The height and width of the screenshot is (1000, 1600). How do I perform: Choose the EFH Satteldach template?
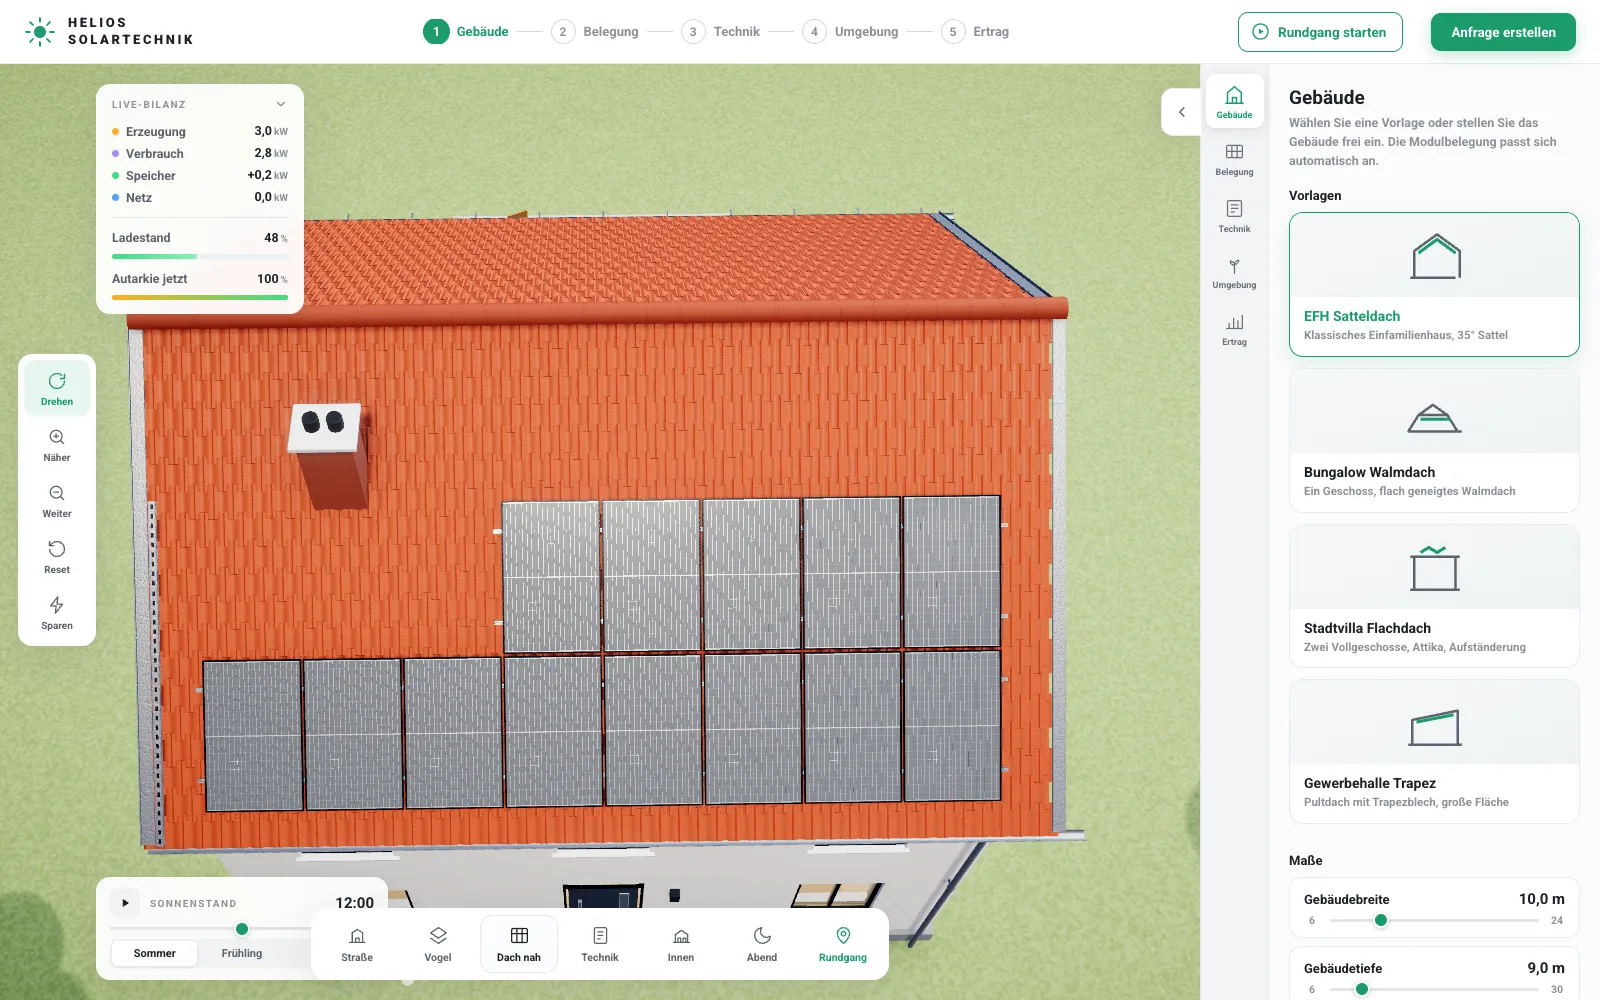1434,284
